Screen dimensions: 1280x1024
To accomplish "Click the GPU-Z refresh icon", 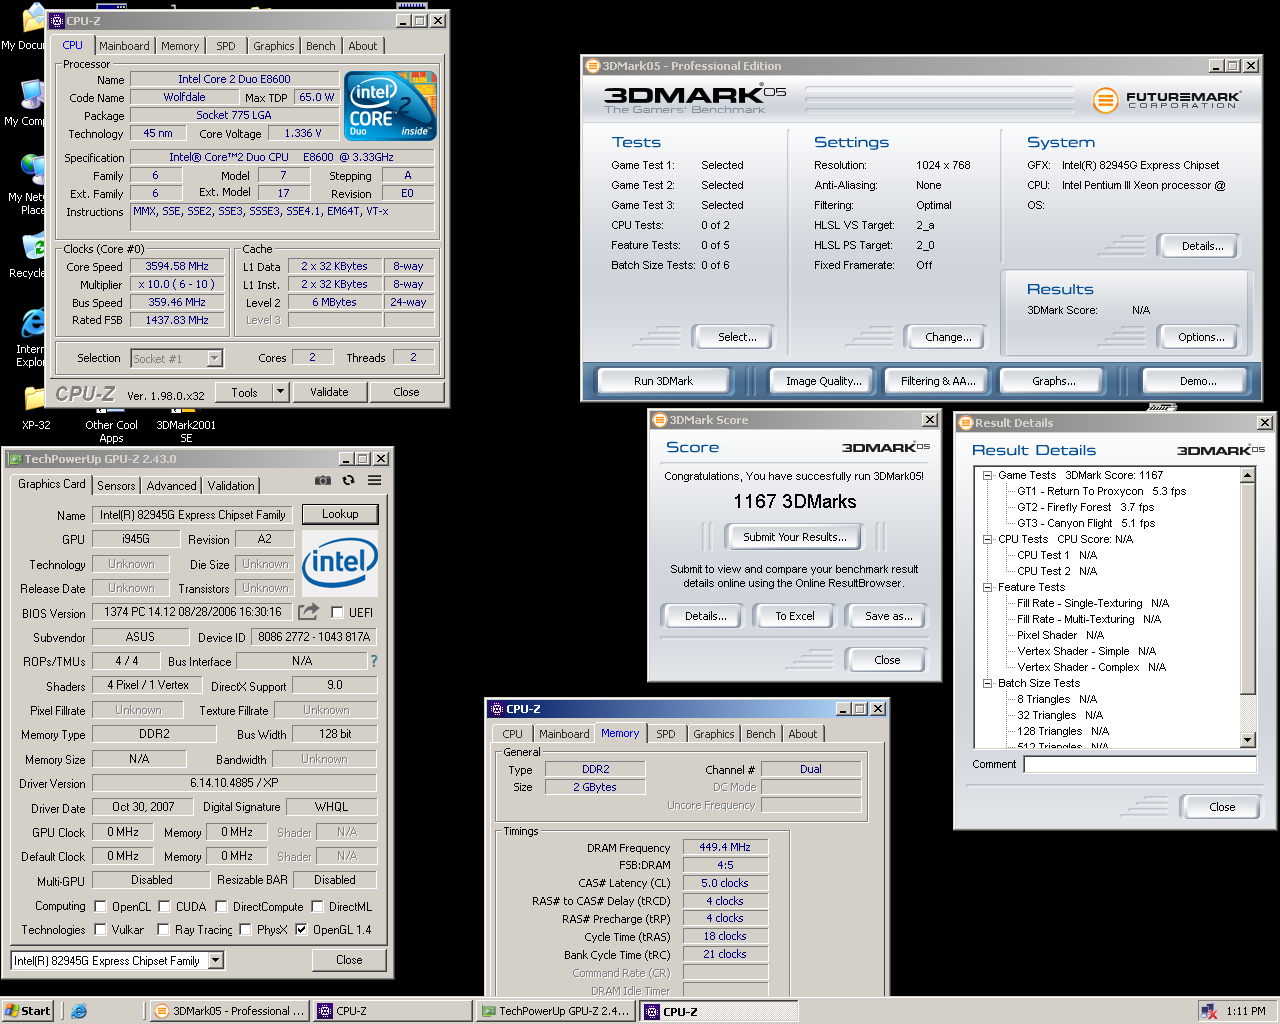I will 348,480.
